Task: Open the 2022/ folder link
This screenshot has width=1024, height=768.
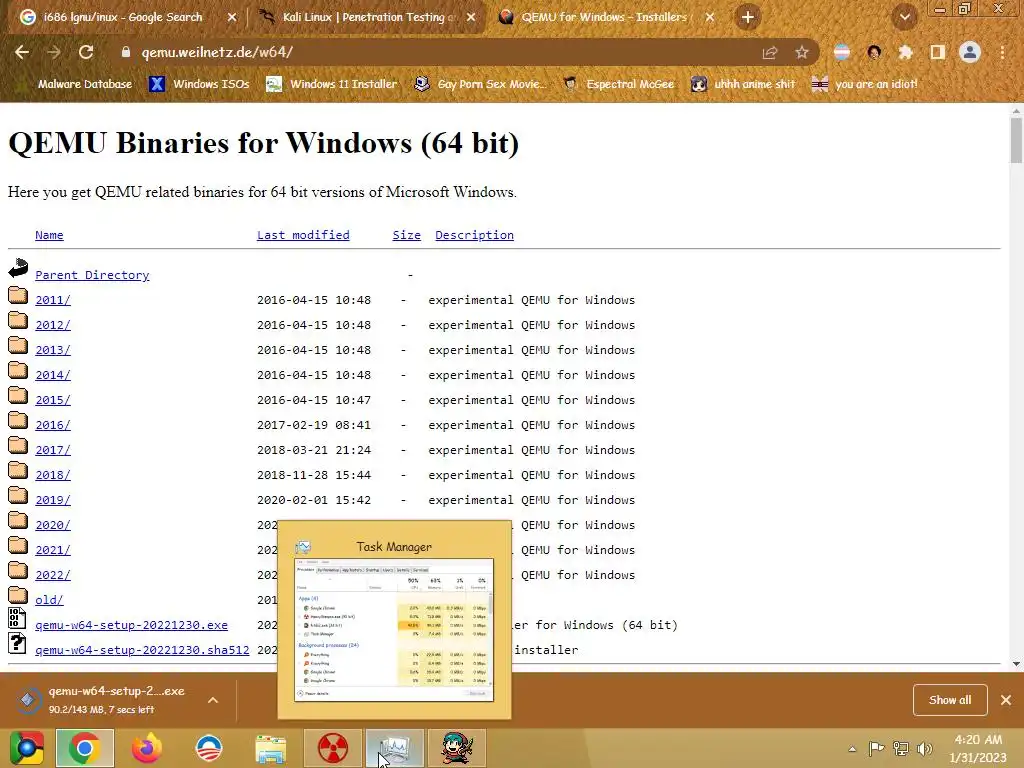Action: (x=53, y=575)
